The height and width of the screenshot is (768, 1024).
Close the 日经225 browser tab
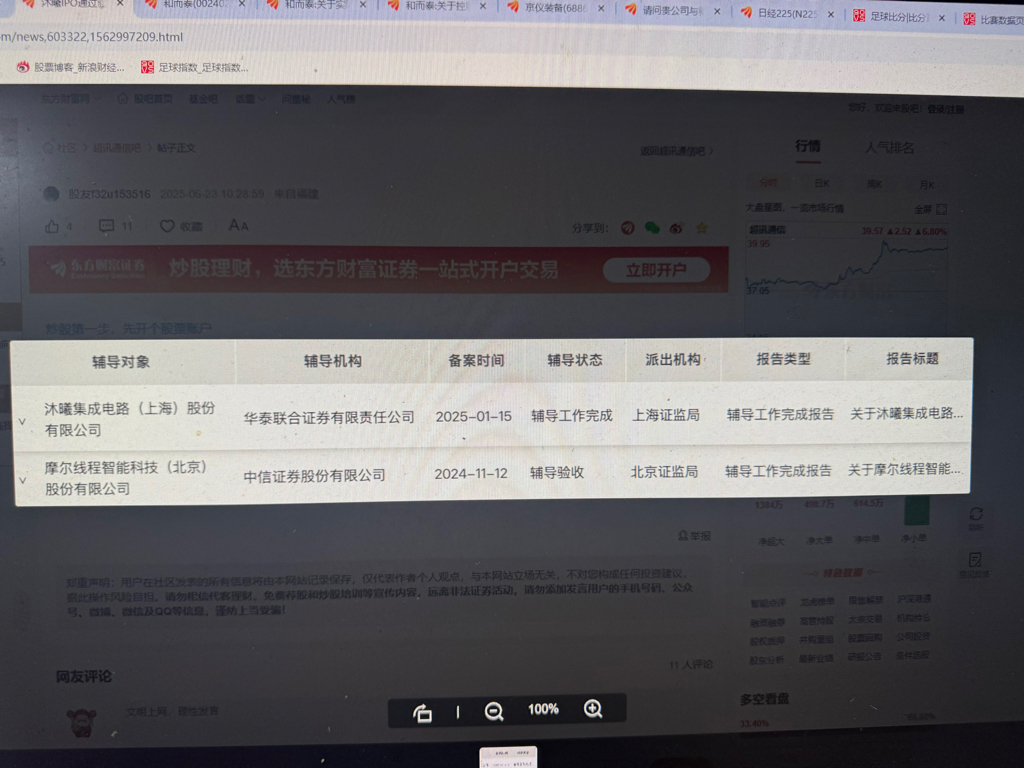coord(831,14)
